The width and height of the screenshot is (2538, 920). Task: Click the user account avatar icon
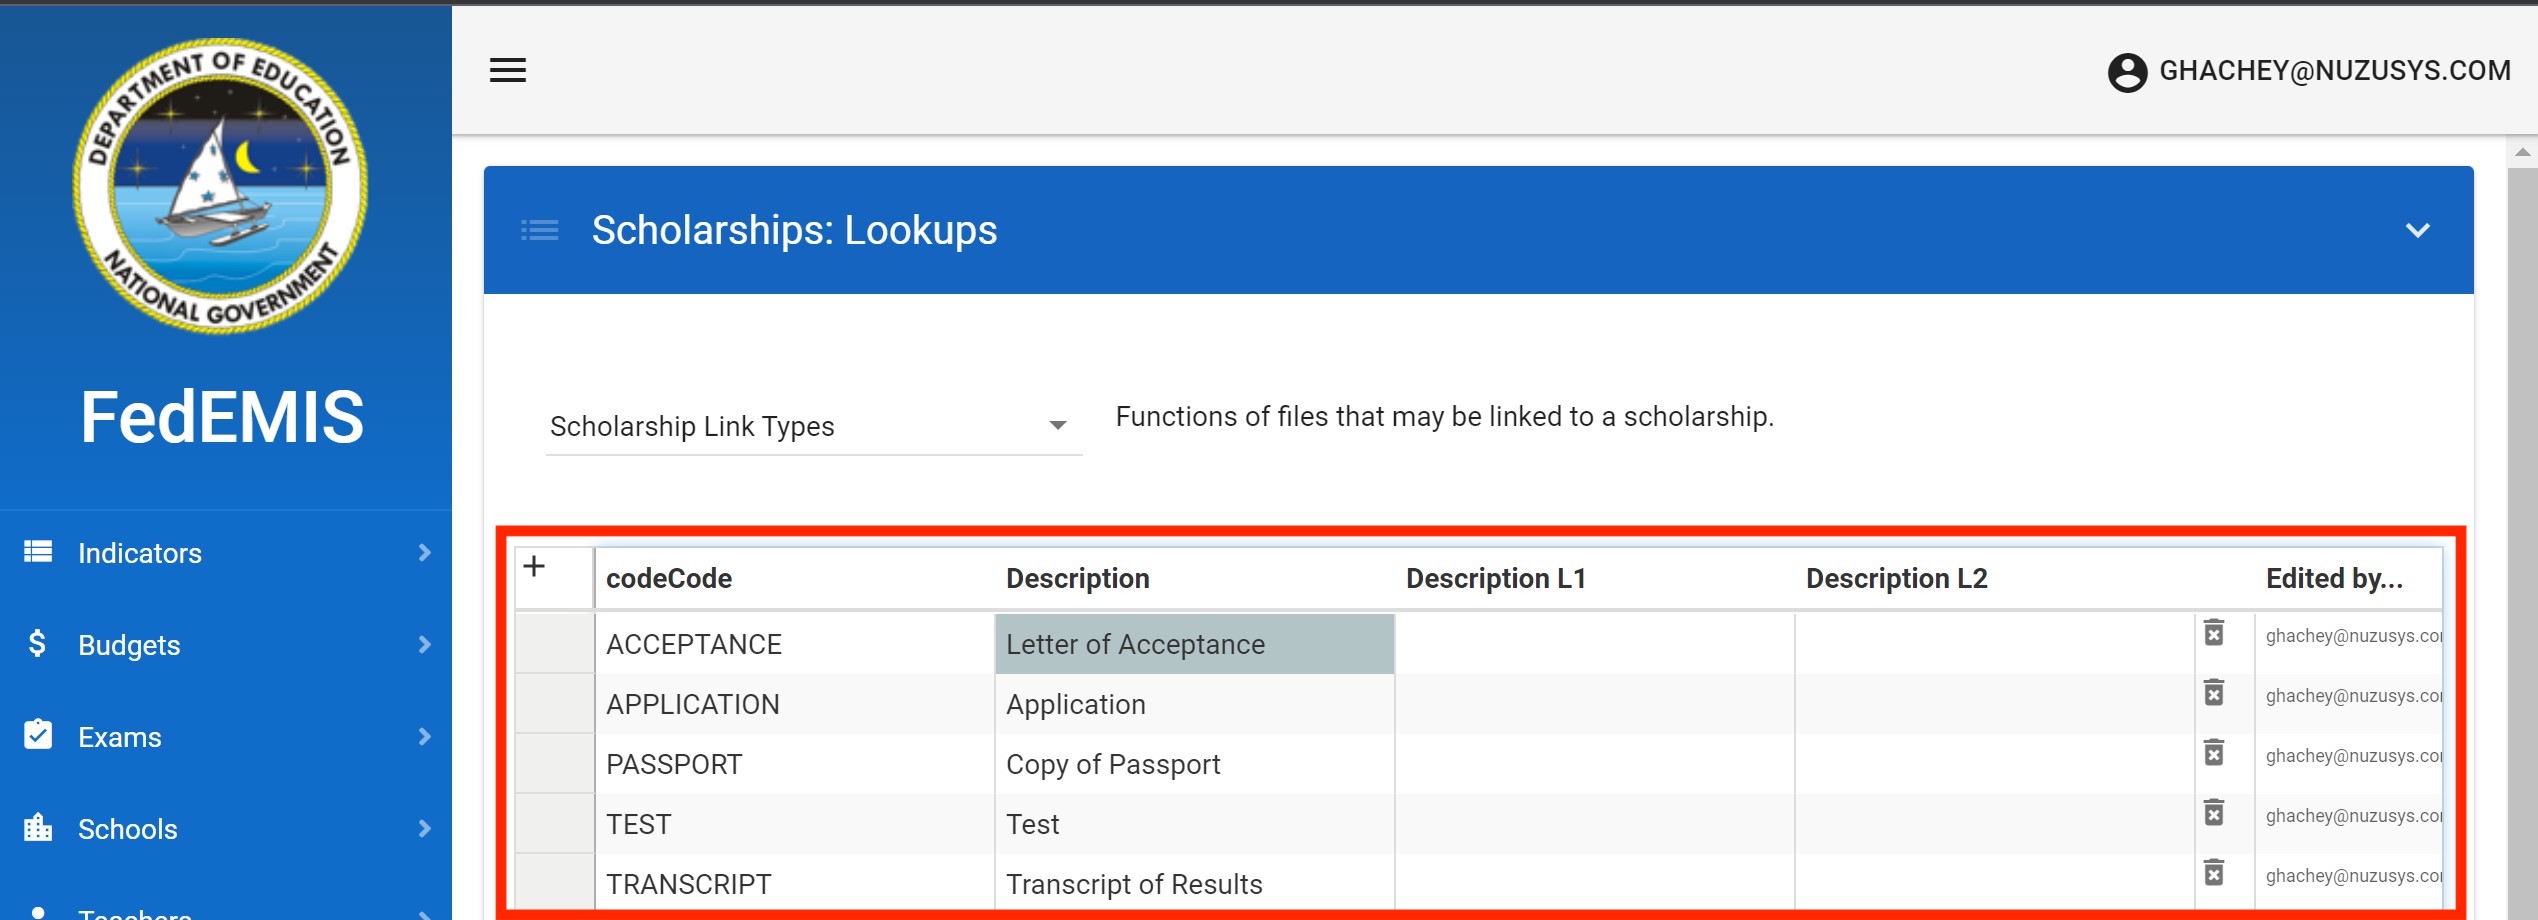tap(2127, 72)
